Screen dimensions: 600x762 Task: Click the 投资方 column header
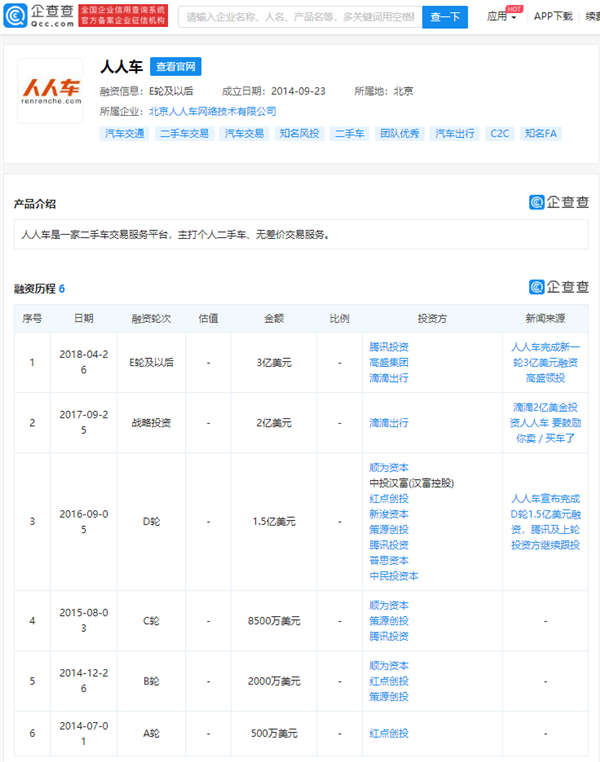coord(432,319)
